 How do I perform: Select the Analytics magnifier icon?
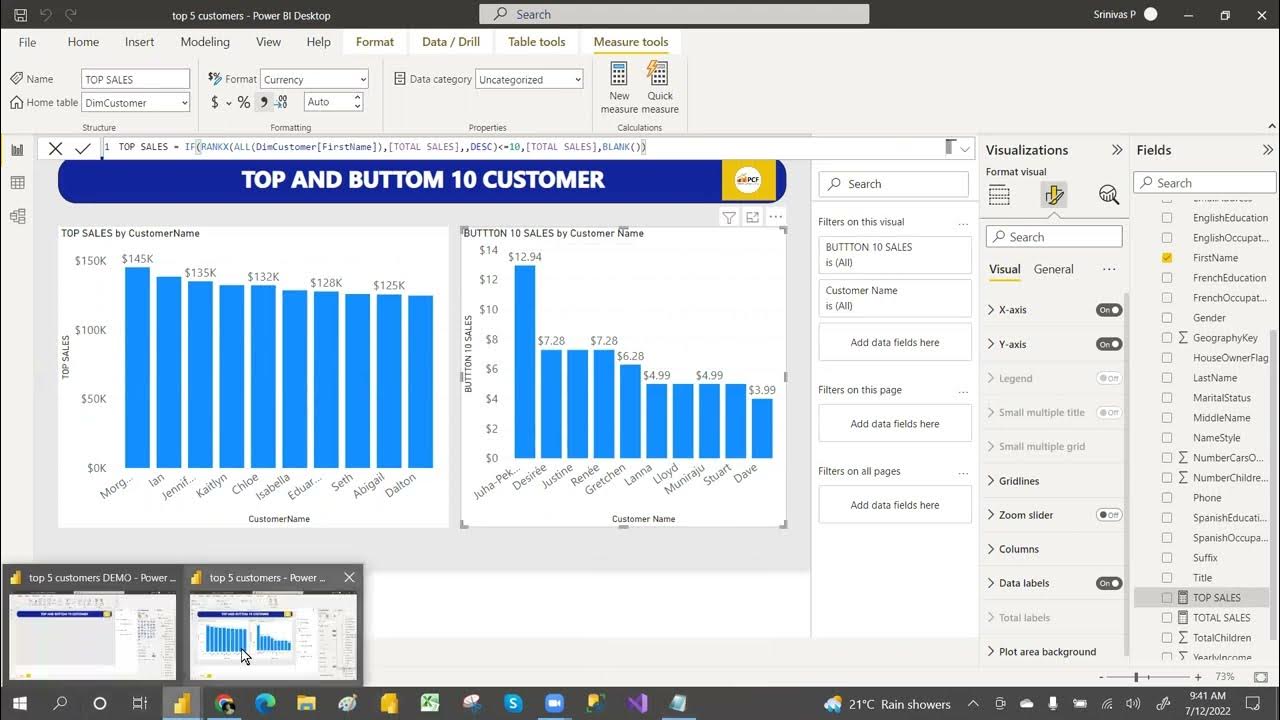click(1108, 195)
